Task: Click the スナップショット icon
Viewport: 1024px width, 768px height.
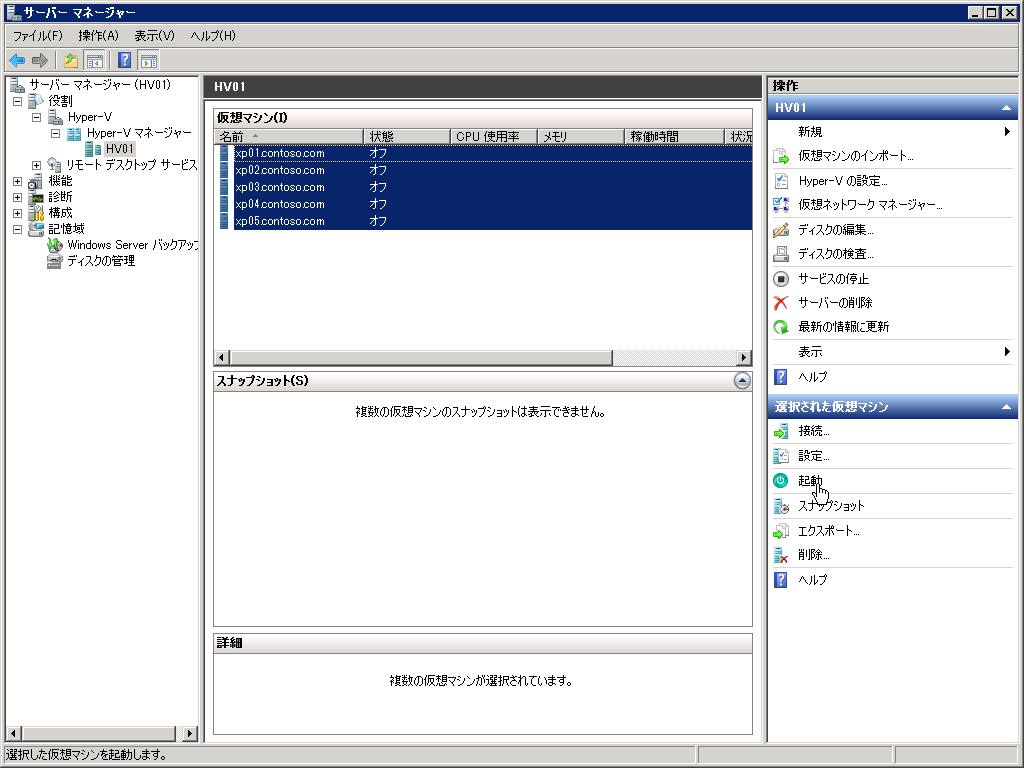Action: 781,506
